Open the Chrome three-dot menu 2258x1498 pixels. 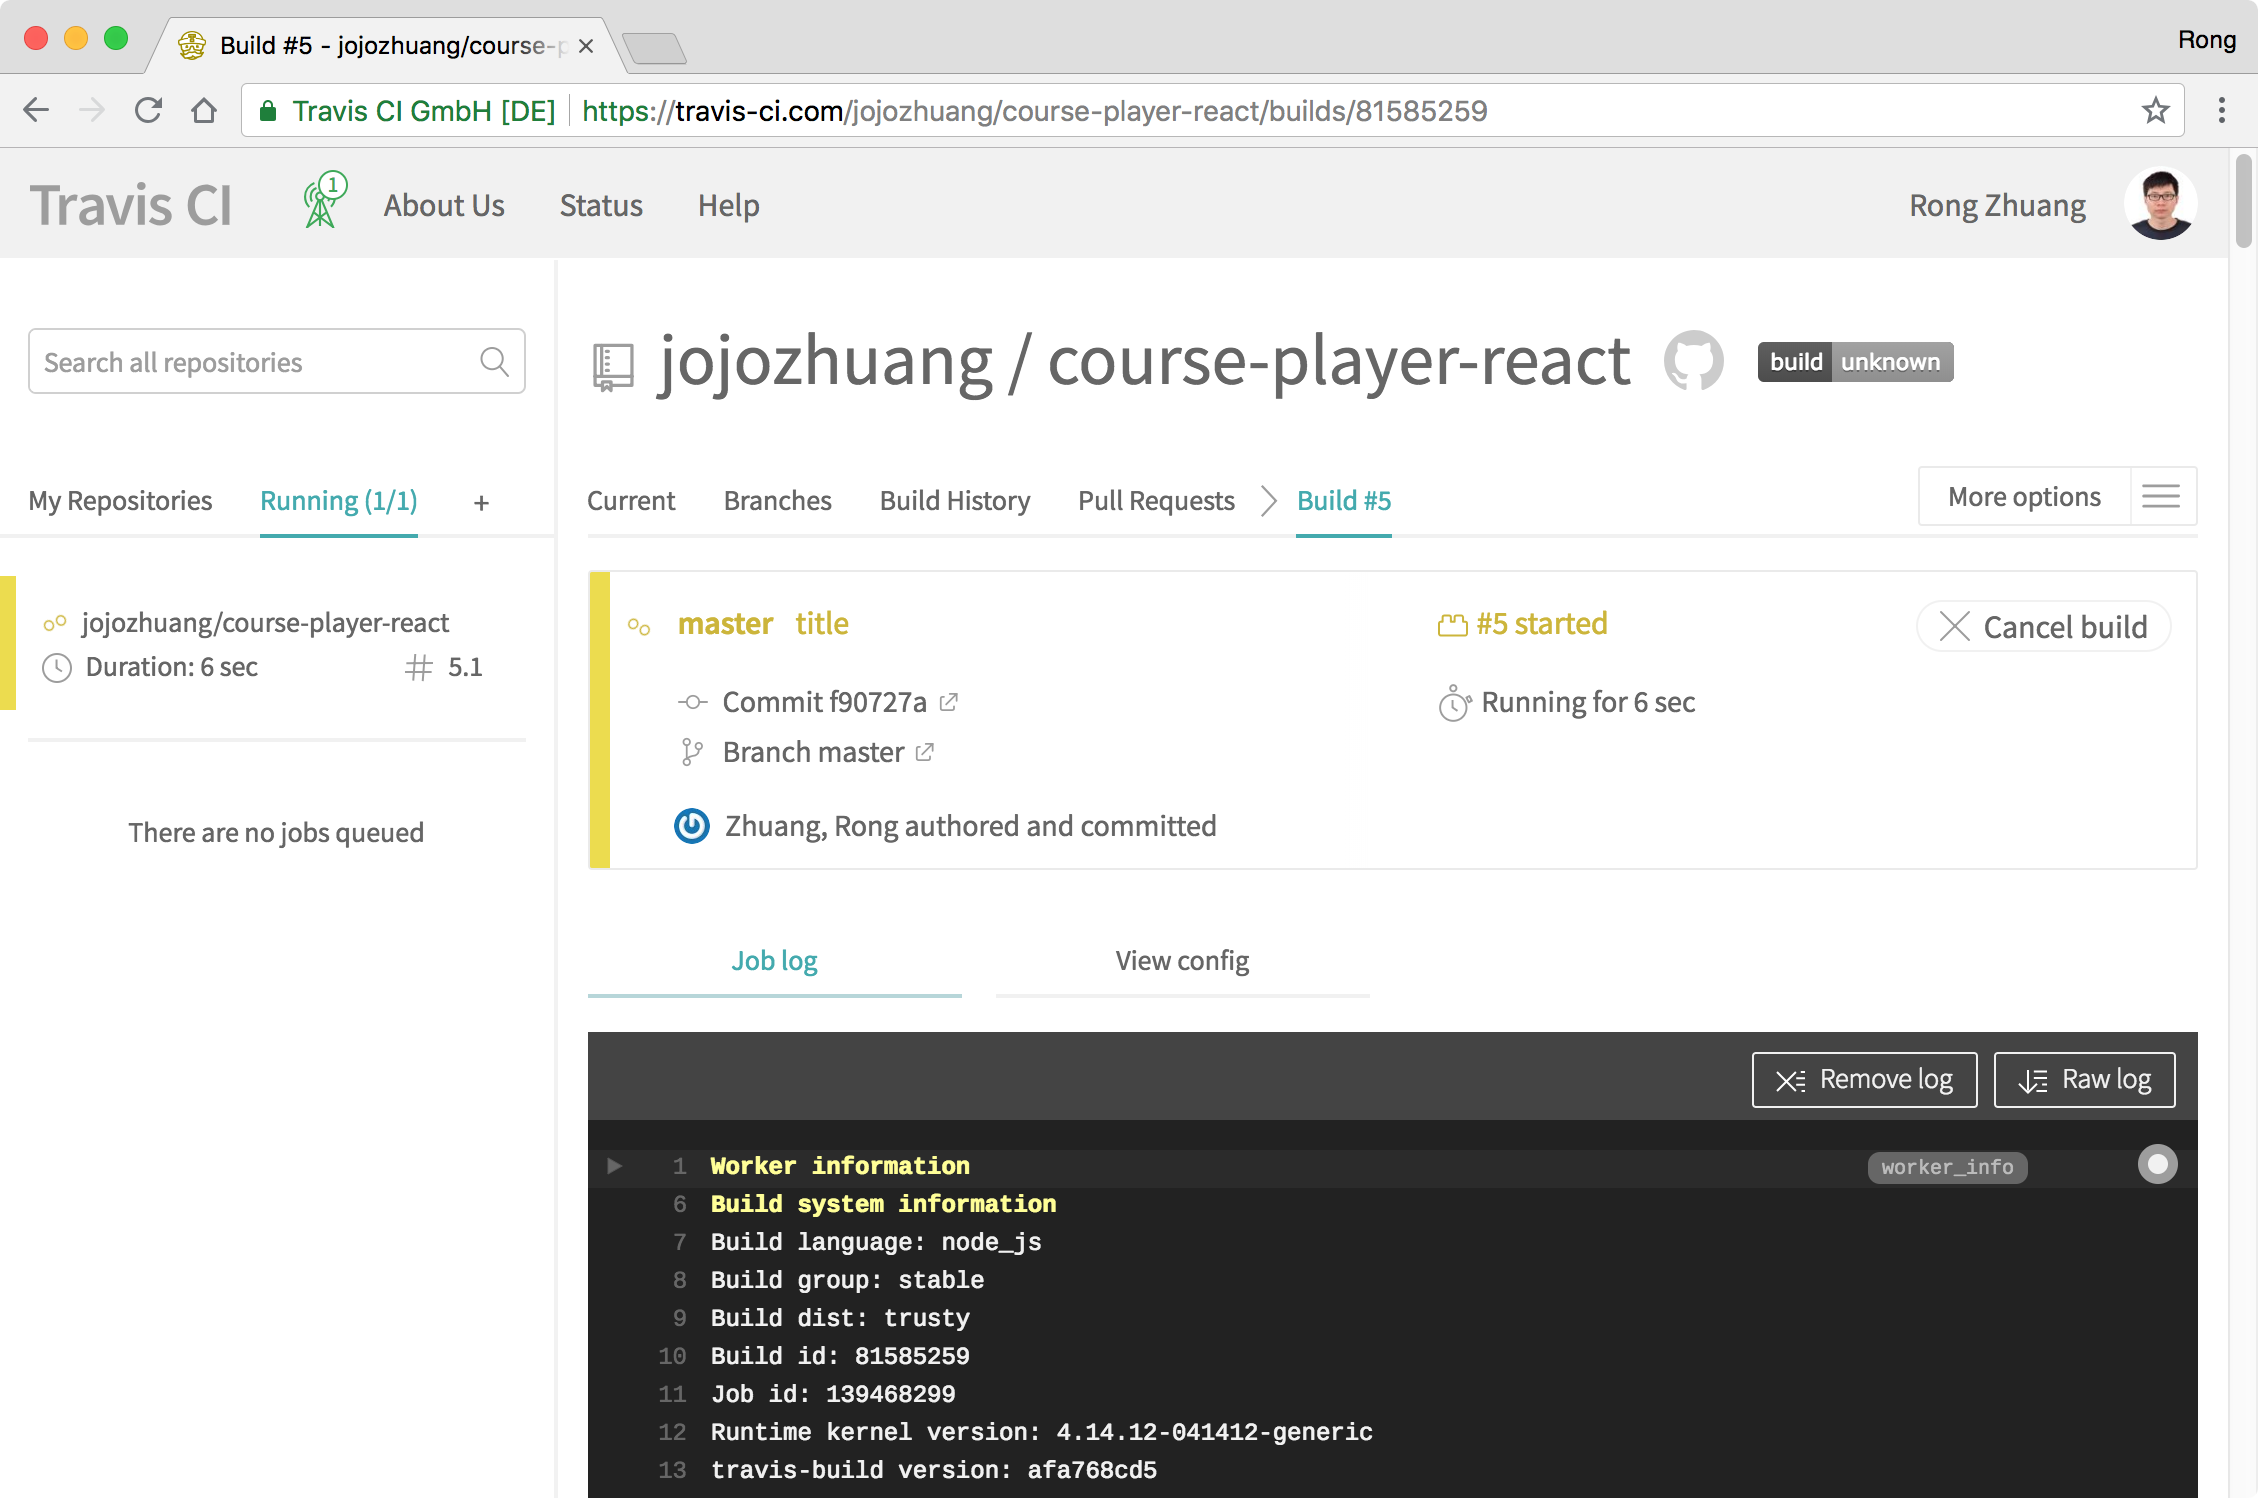(2222, 110)
